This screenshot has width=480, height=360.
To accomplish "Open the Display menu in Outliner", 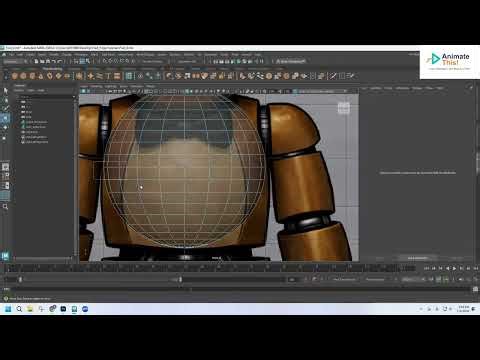I will tap(19, 90).
